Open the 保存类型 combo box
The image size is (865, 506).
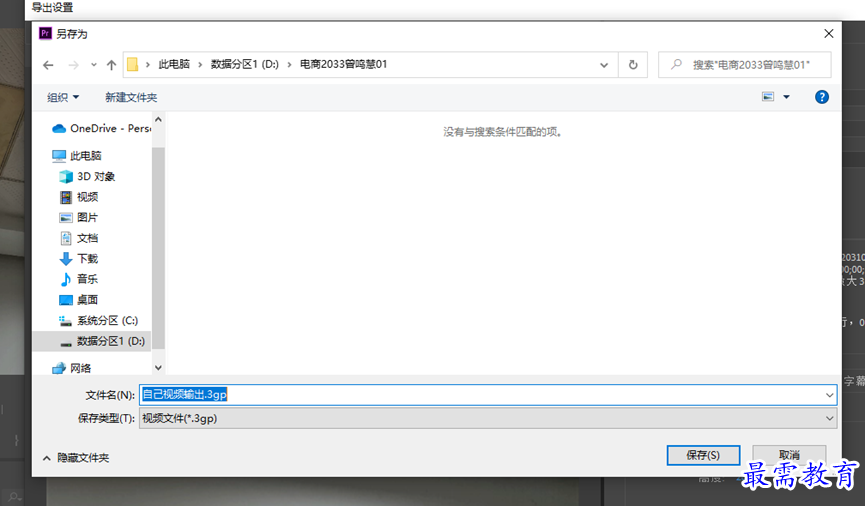click(488, 418)
